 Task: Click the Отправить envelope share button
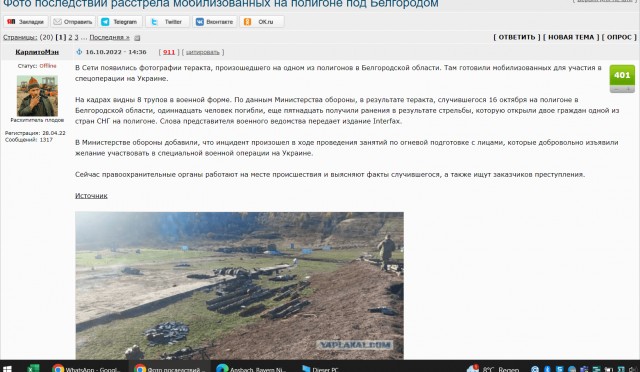tap(73, 22)
